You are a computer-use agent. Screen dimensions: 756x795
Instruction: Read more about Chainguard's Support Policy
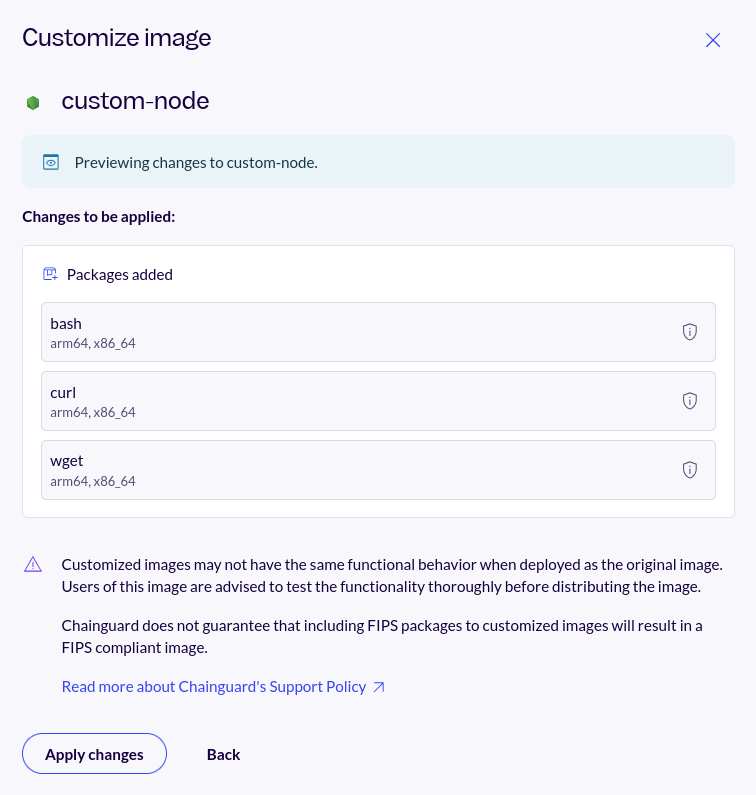tap(214, 687)
